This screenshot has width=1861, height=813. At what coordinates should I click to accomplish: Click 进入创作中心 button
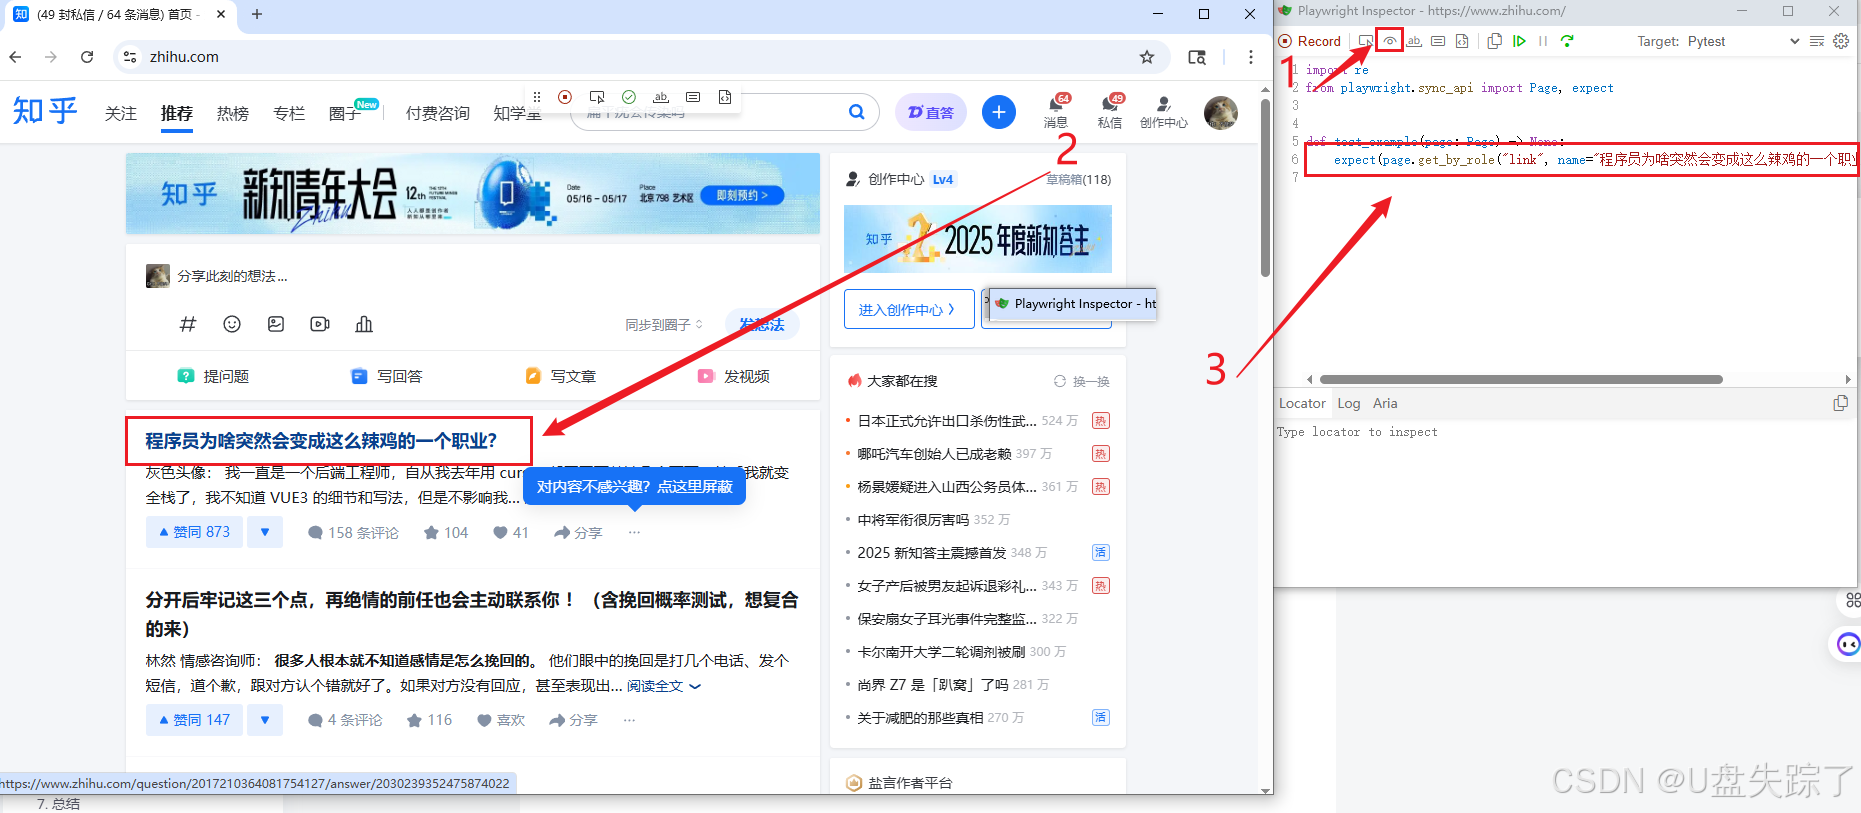[x=908, y=309]
